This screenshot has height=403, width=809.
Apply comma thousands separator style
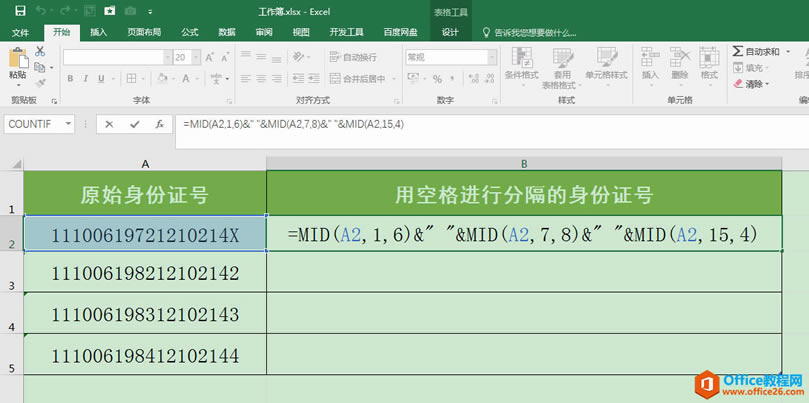pos(452,79)
